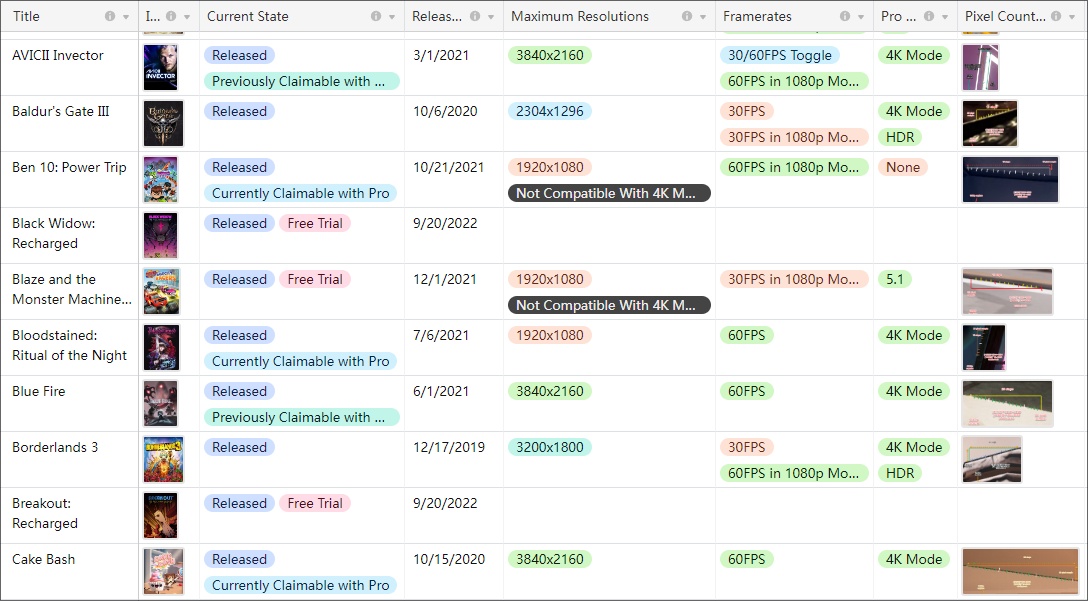Click the Free Trial tag in Blaze row
Image resolution: width=1088 pixels, height=601 pixels.
click(x=315, y=279)
